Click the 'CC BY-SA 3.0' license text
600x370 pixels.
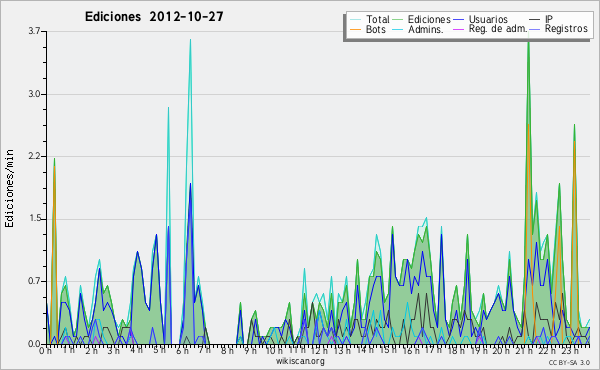569,363
